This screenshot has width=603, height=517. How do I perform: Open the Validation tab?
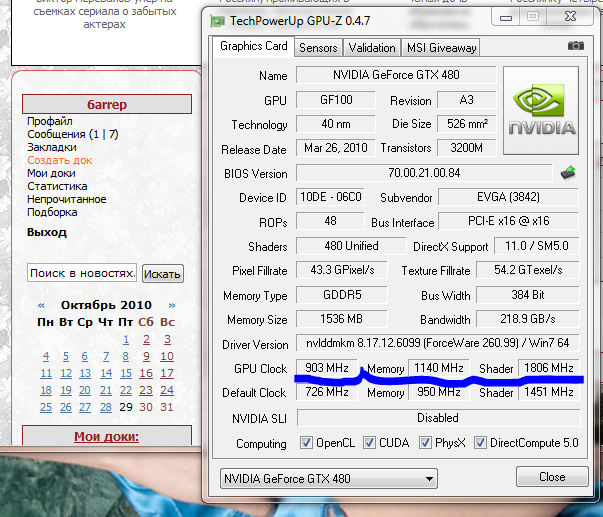click(372, 48)
